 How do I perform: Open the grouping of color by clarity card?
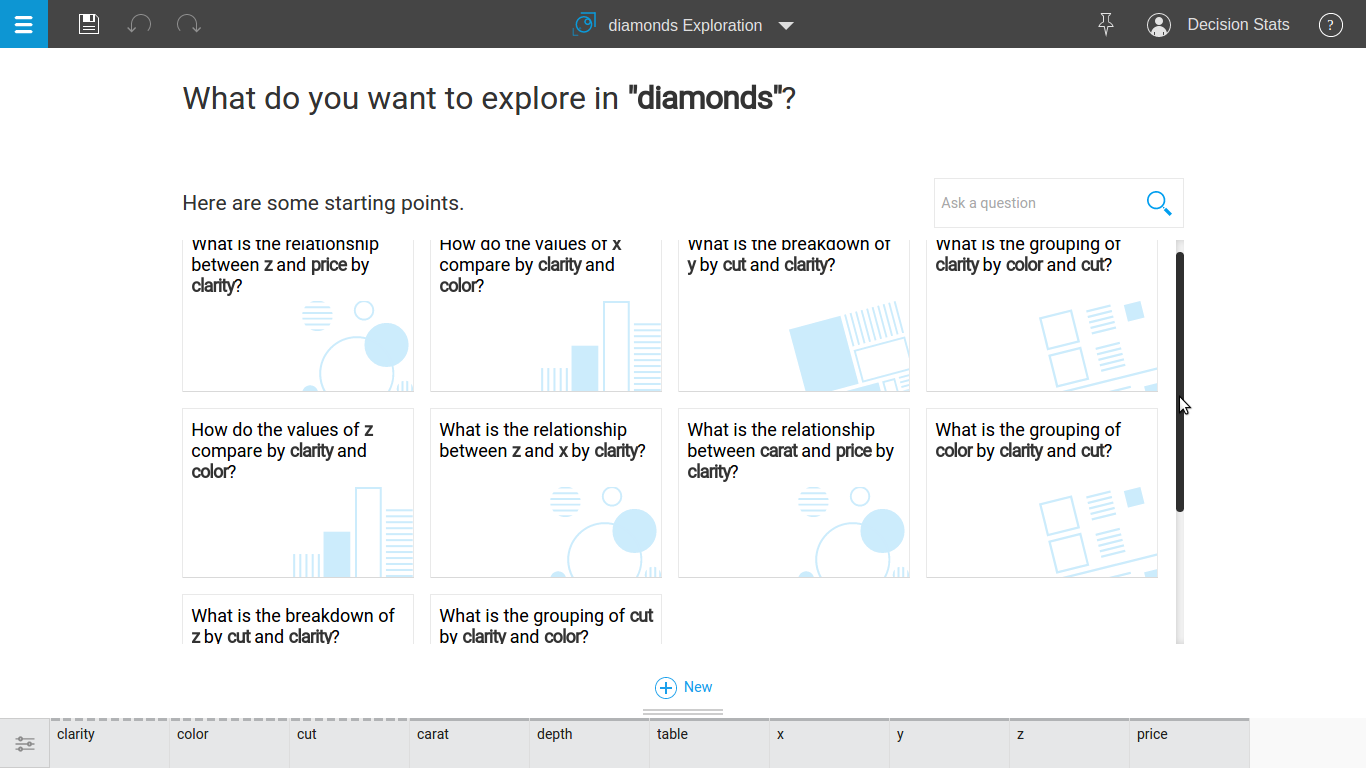(x=1042, y=492)
